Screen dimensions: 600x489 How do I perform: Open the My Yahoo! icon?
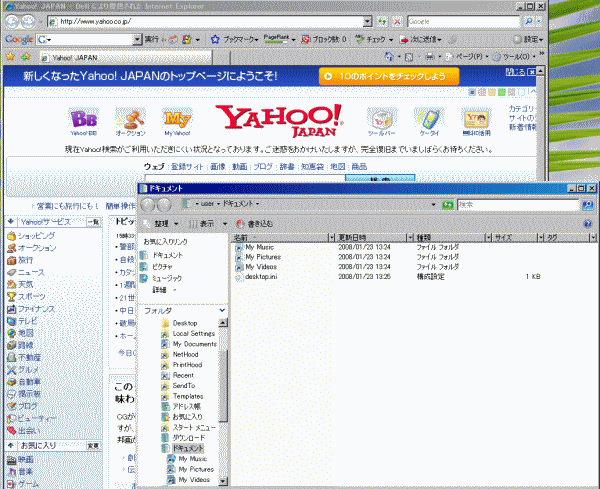click(177, 119)
